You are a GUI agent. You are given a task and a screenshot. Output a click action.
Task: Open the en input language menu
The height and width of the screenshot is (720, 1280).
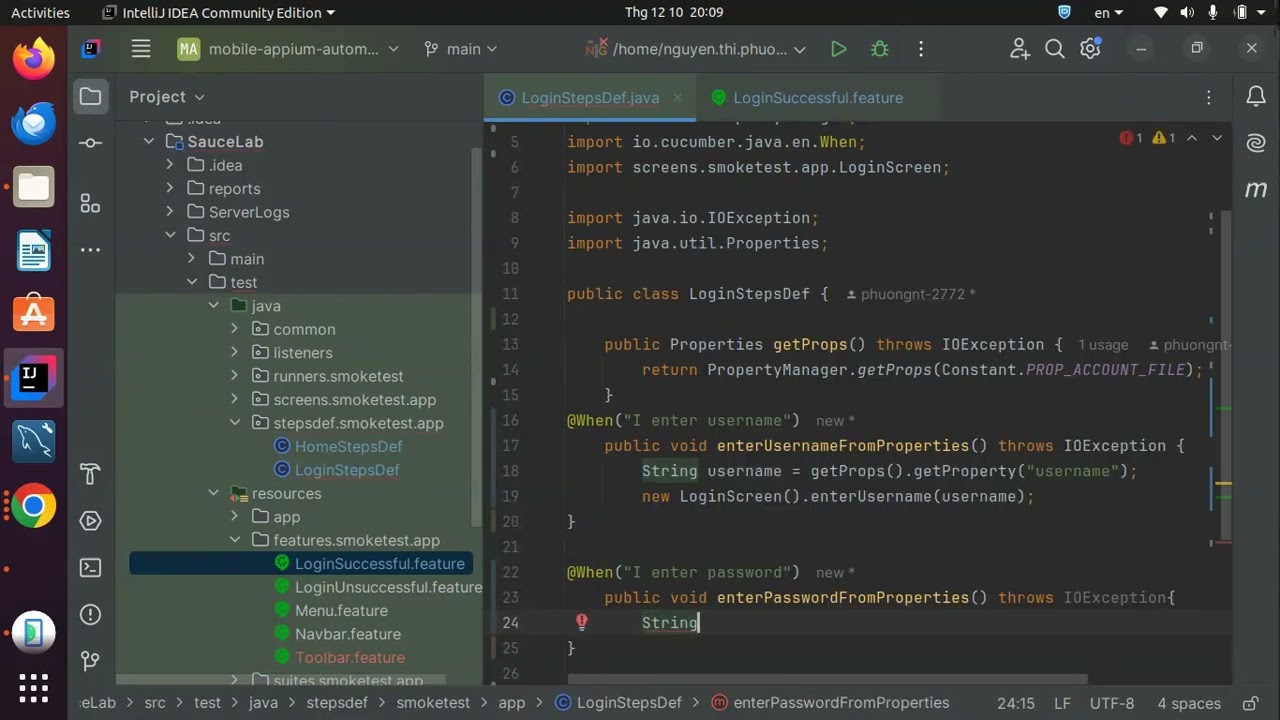coord(1108,12)
